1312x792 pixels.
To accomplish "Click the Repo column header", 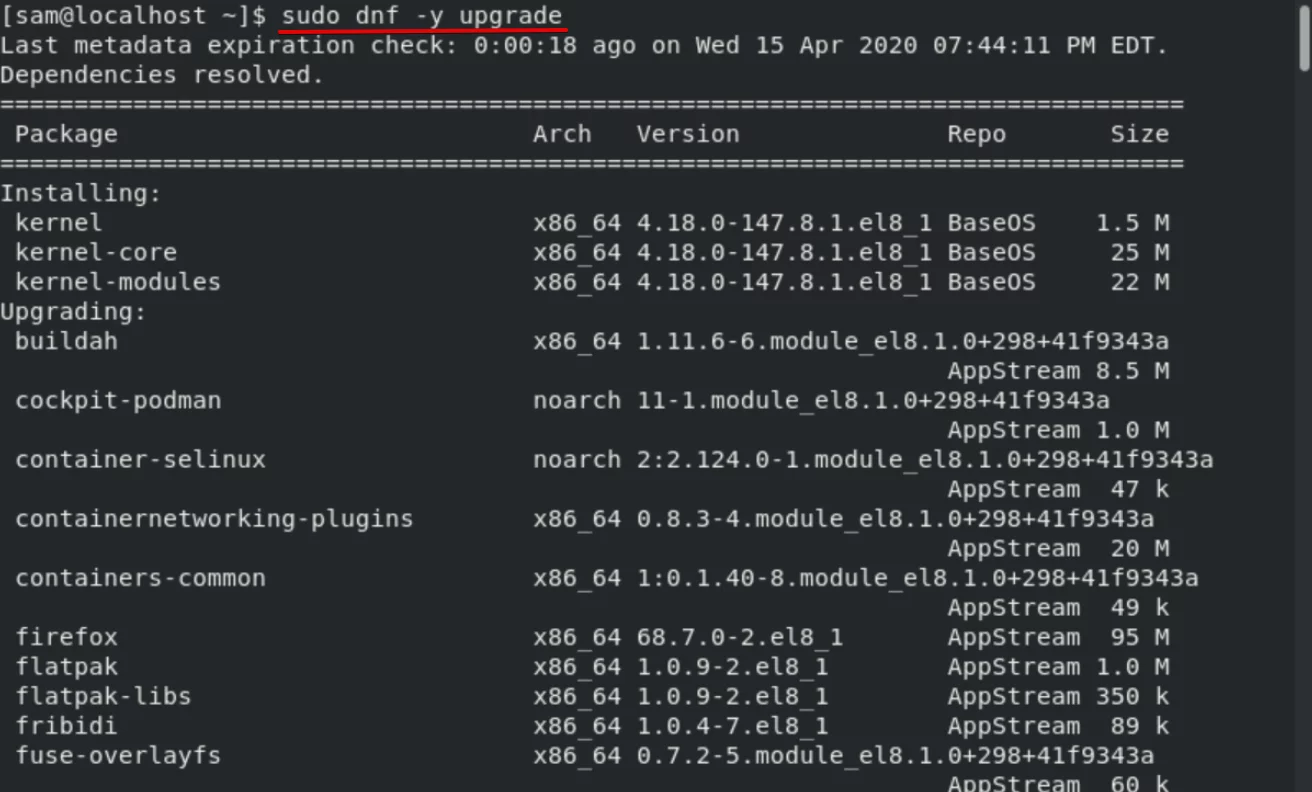I will tap(977, 134).
